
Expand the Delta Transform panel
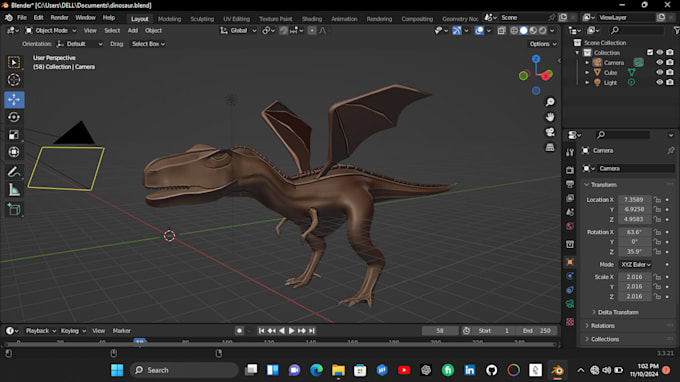coord(618,312)
